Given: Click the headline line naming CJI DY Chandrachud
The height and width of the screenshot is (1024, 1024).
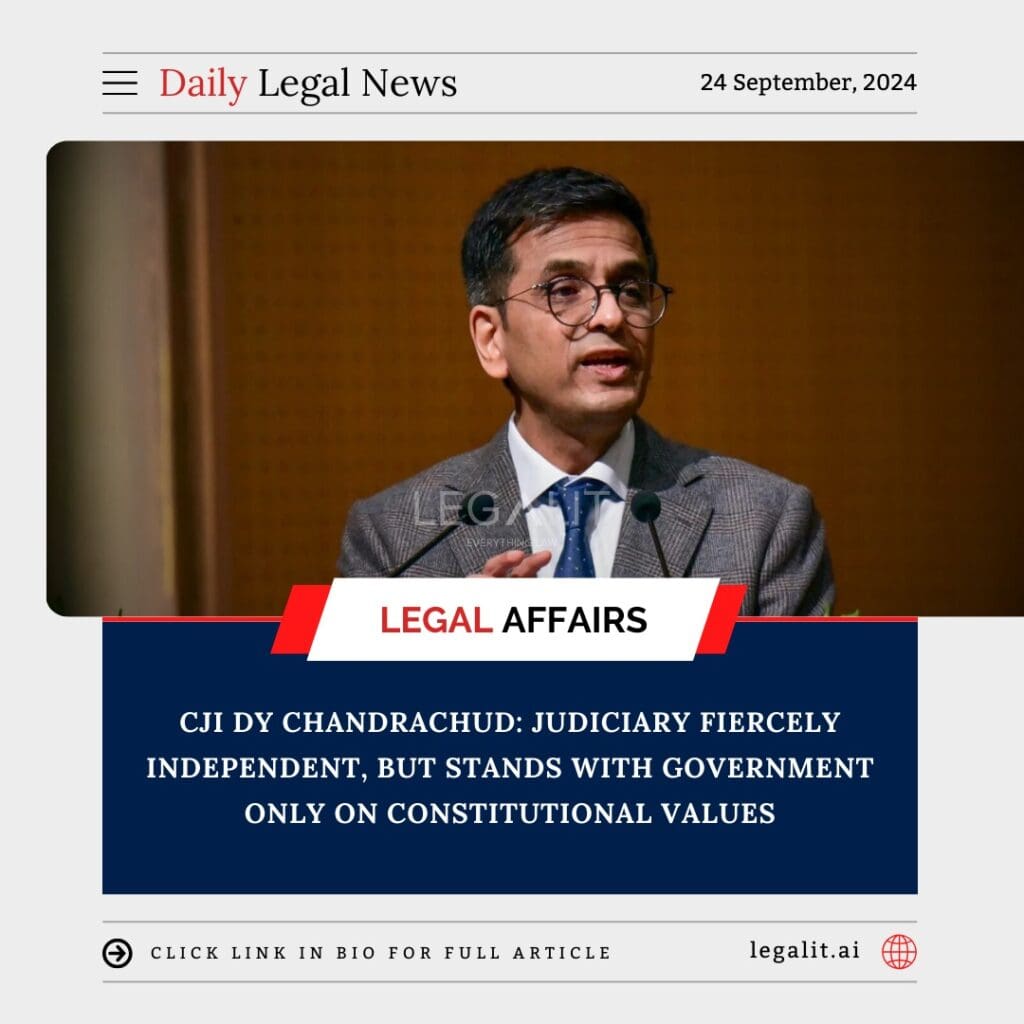Looking at the screenshot, I should click(x=510, y=723).
